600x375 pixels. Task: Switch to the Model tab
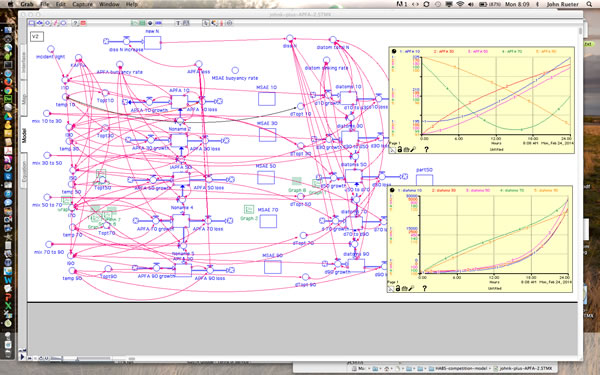[24, 135]
